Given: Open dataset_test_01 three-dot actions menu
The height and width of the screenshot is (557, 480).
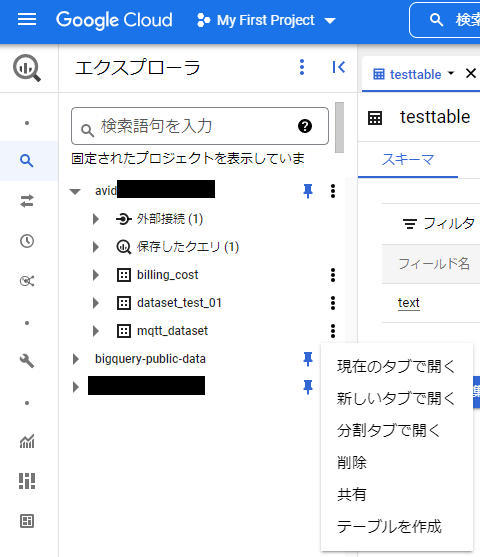Looking at the screenshot, I should [x=333, y=303].
